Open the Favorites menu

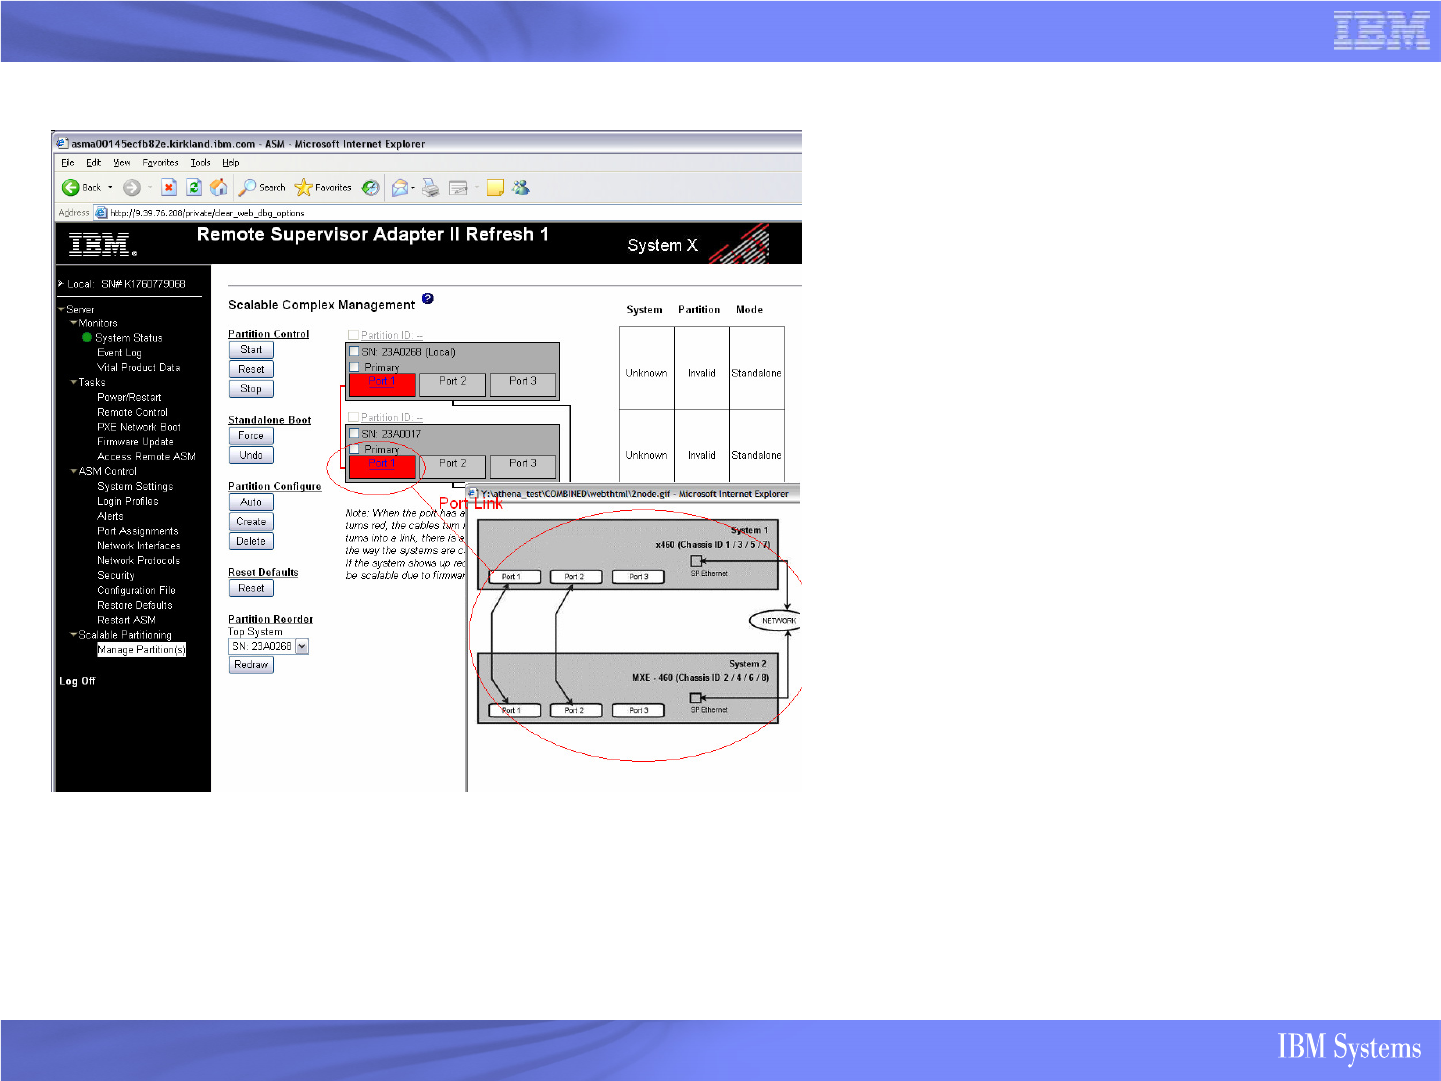coord(160,162)
